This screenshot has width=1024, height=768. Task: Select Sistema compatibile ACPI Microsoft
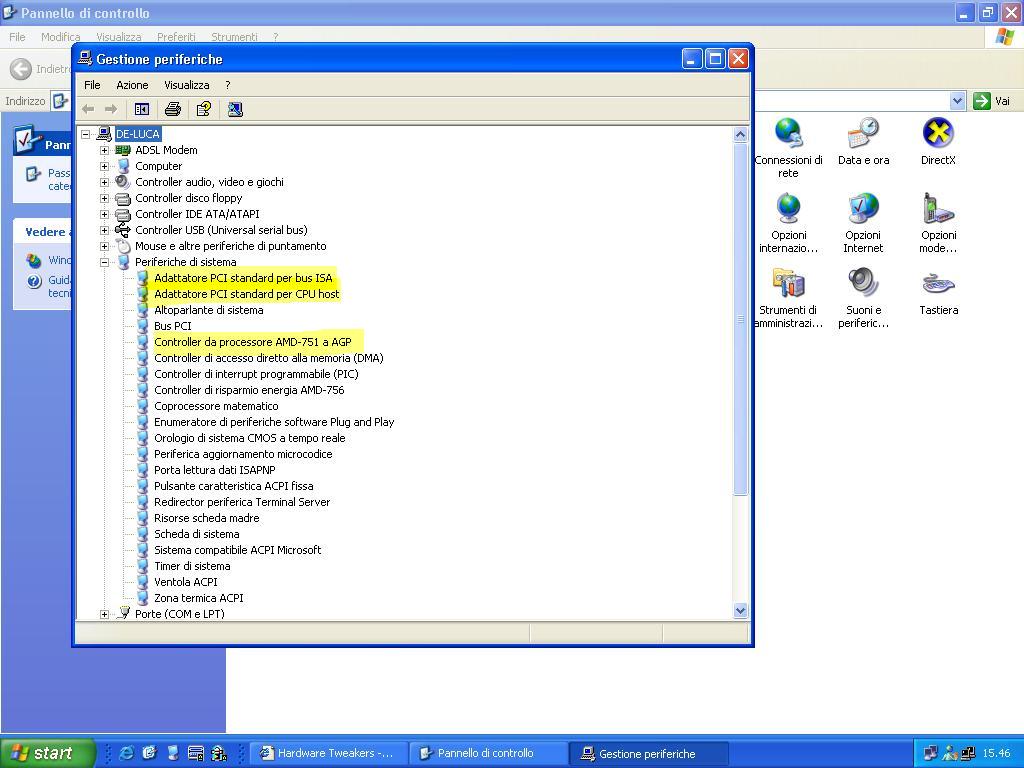point(238,550)
